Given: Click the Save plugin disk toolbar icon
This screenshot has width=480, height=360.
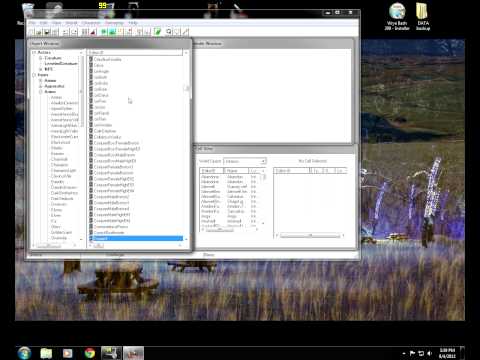Looking at the screenshot, I should [47, 32].
